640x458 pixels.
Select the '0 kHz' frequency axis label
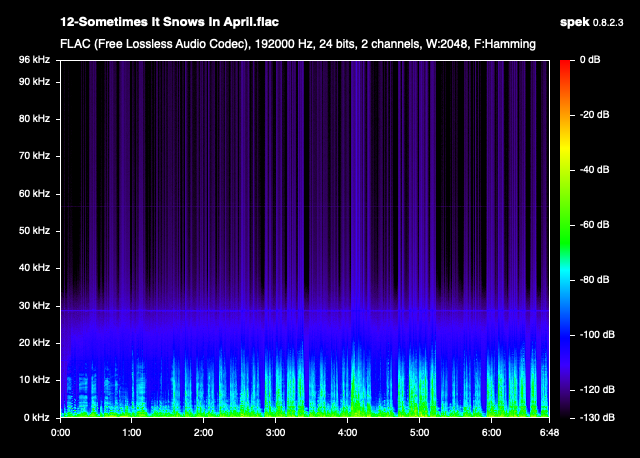click(x=37, y=418)
